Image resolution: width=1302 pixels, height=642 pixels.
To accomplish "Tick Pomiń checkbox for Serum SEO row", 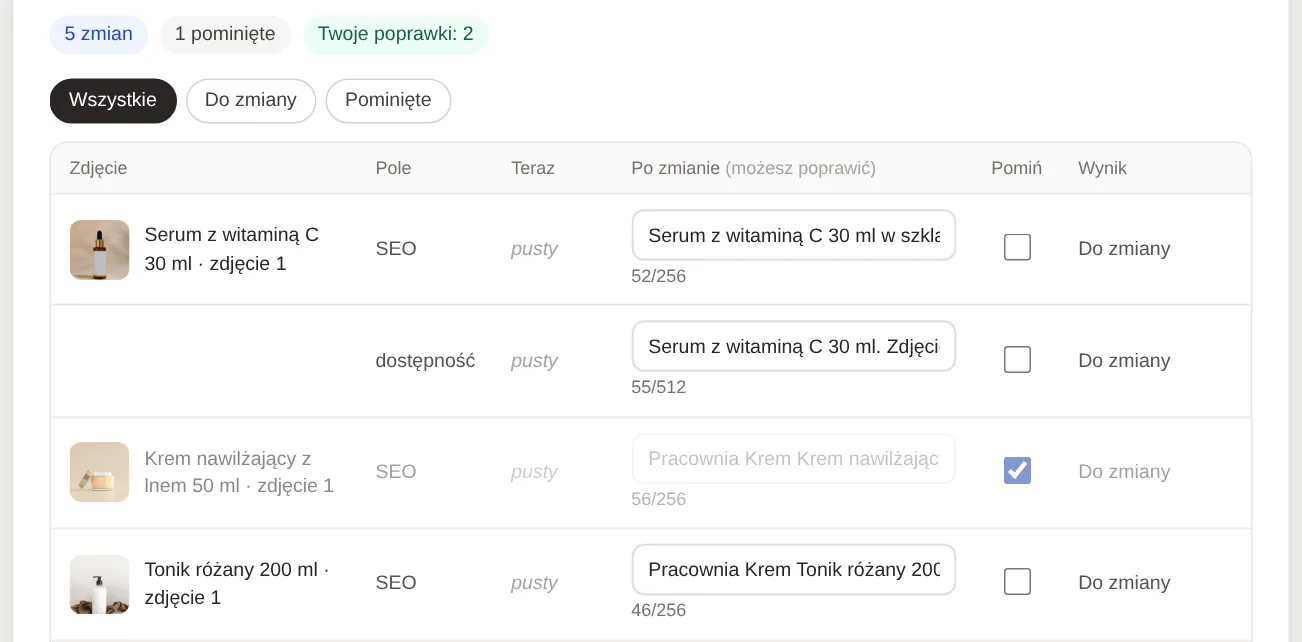I will click(1017, 247).
